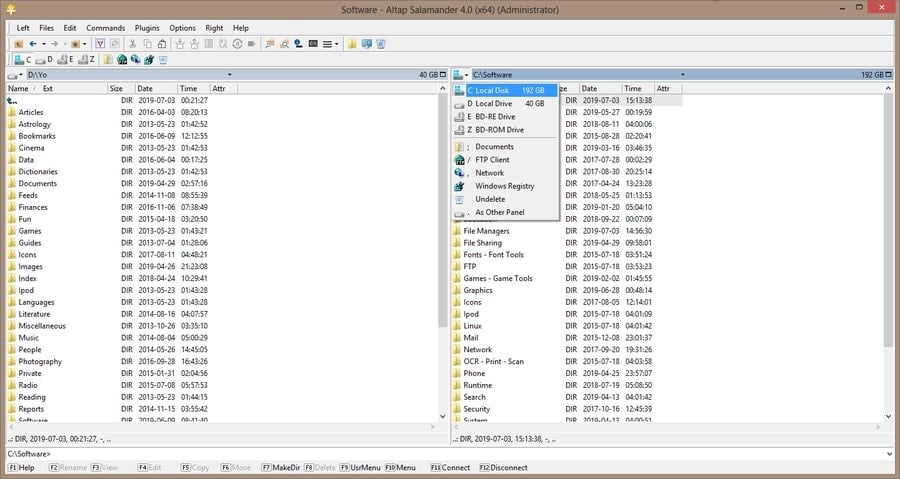Image resolution: width=900 pixels, height=479 pixels.
Task: Open the Files menu
Action: [46, 28]
